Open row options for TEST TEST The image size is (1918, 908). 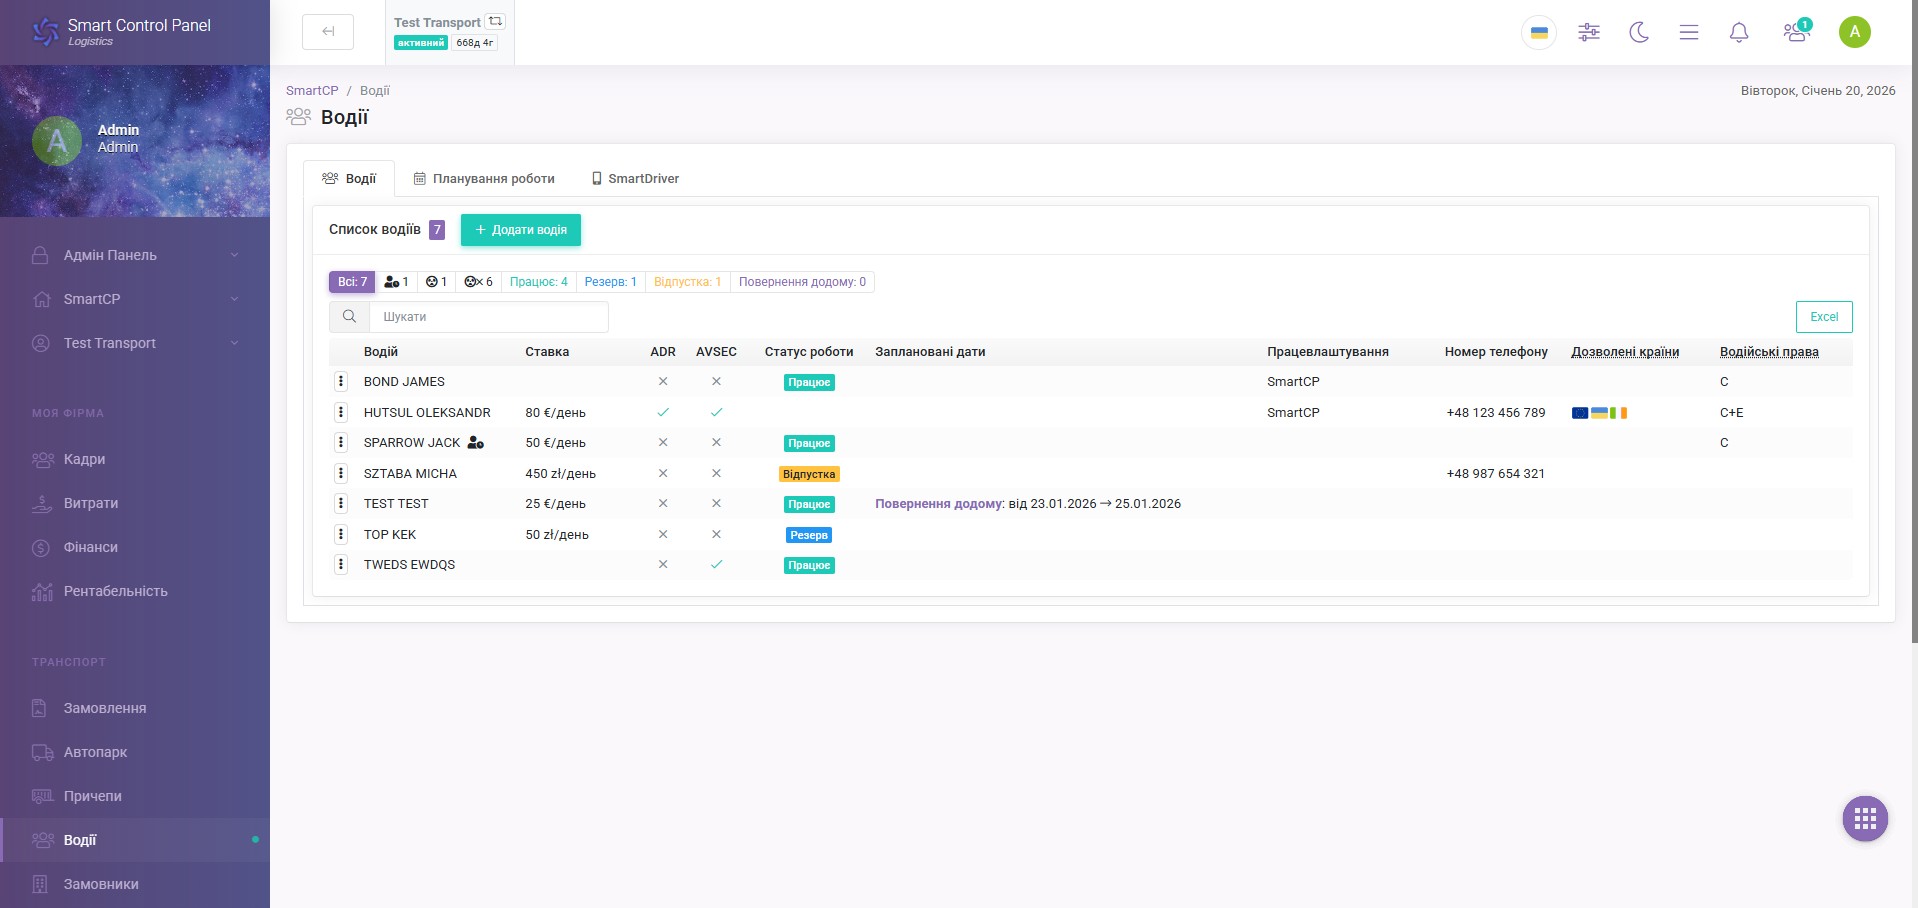tap(341, 503)
